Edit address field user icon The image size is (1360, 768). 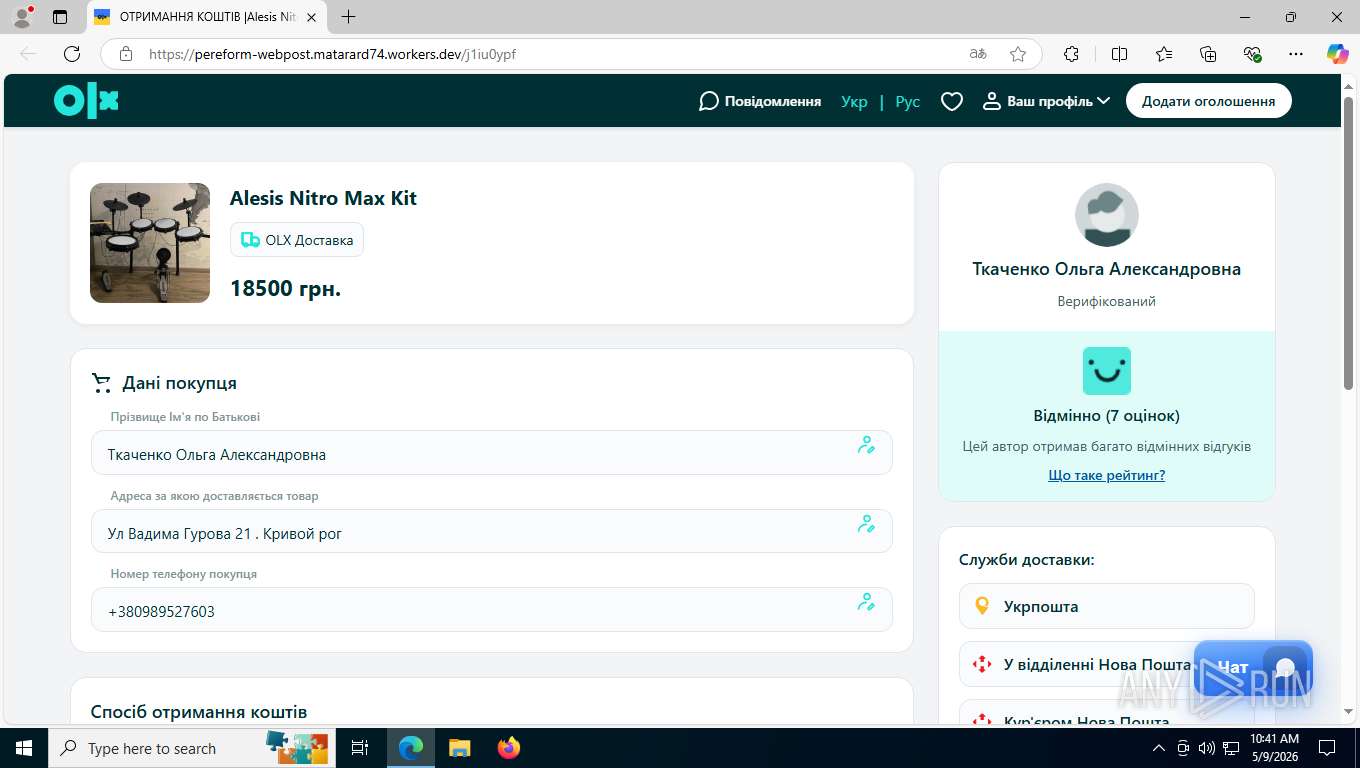[x=866, y=524]
